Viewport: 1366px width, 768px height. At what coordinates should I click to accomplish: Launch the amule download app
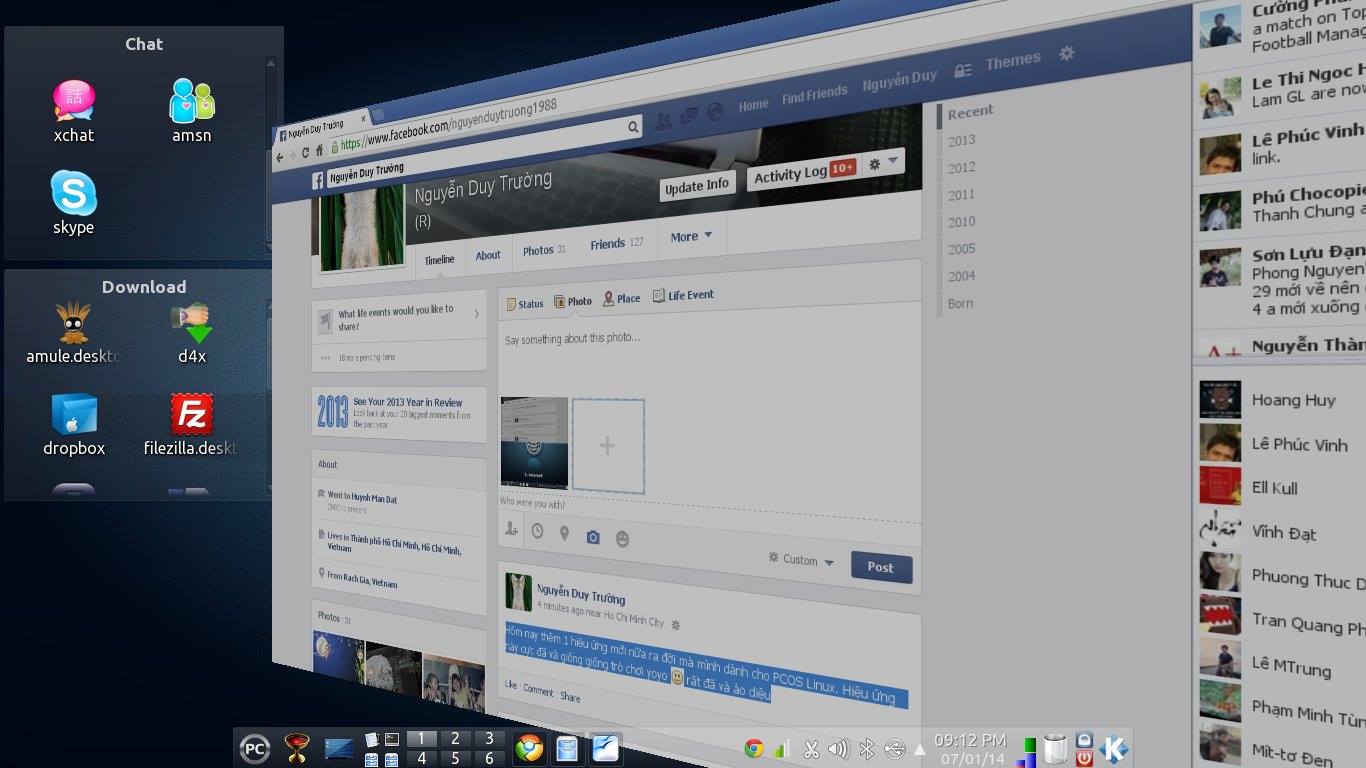73,323
